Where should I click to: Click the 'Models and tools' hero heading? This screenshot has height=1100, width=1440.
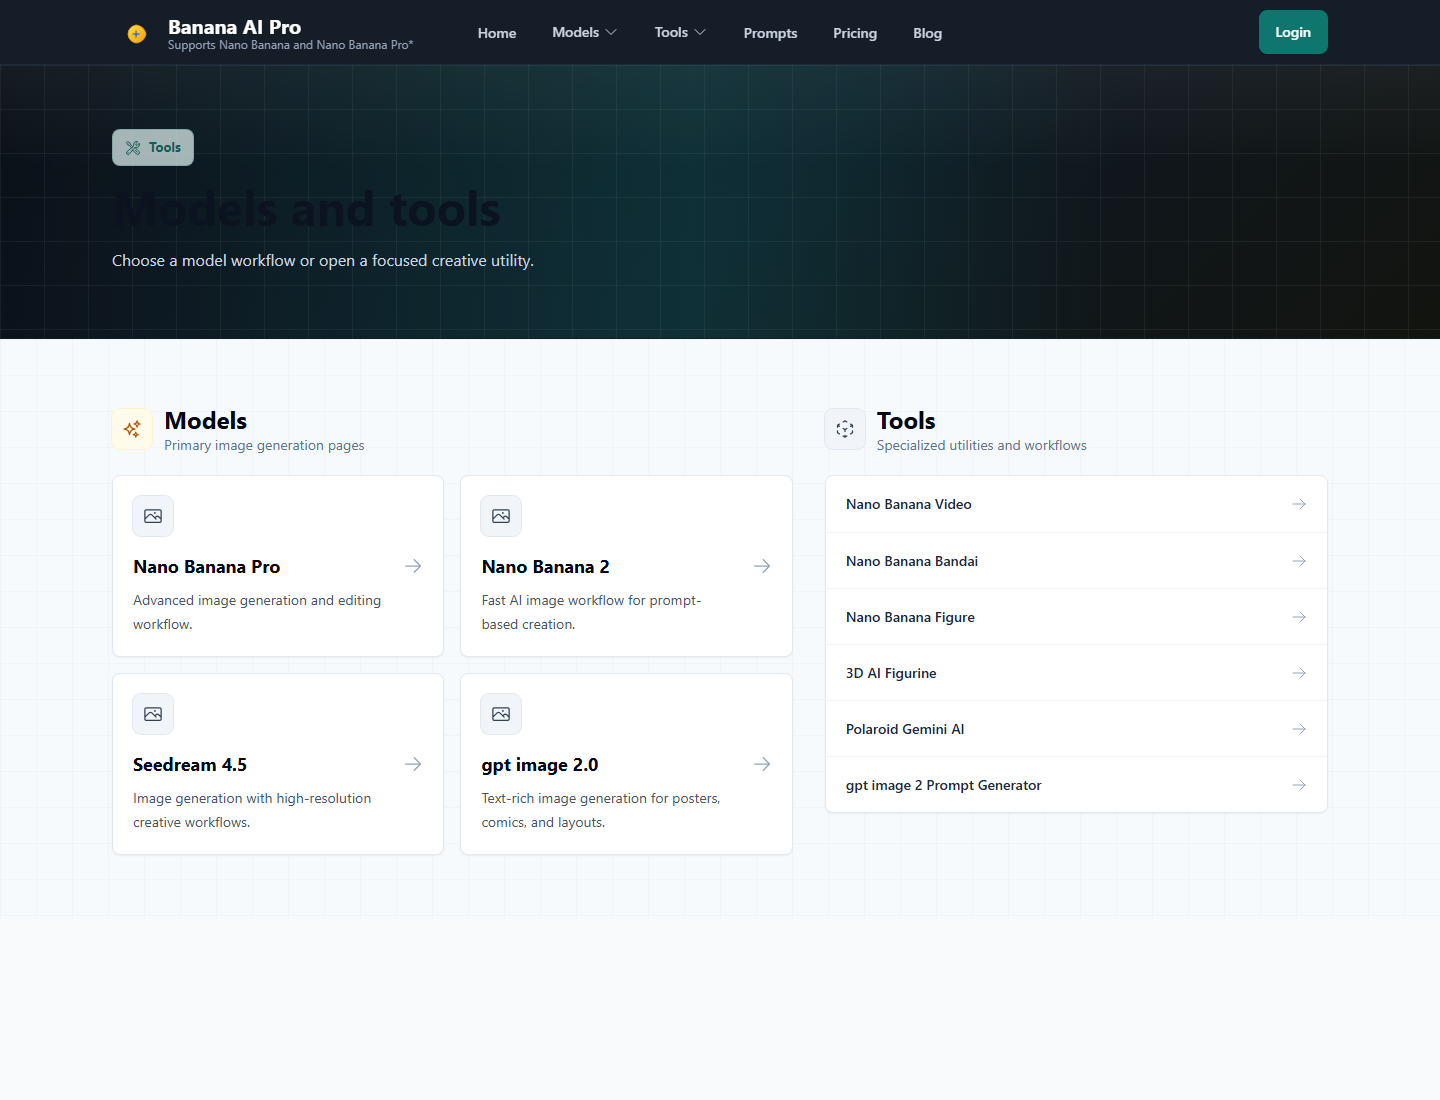click(x=306, y=210)
